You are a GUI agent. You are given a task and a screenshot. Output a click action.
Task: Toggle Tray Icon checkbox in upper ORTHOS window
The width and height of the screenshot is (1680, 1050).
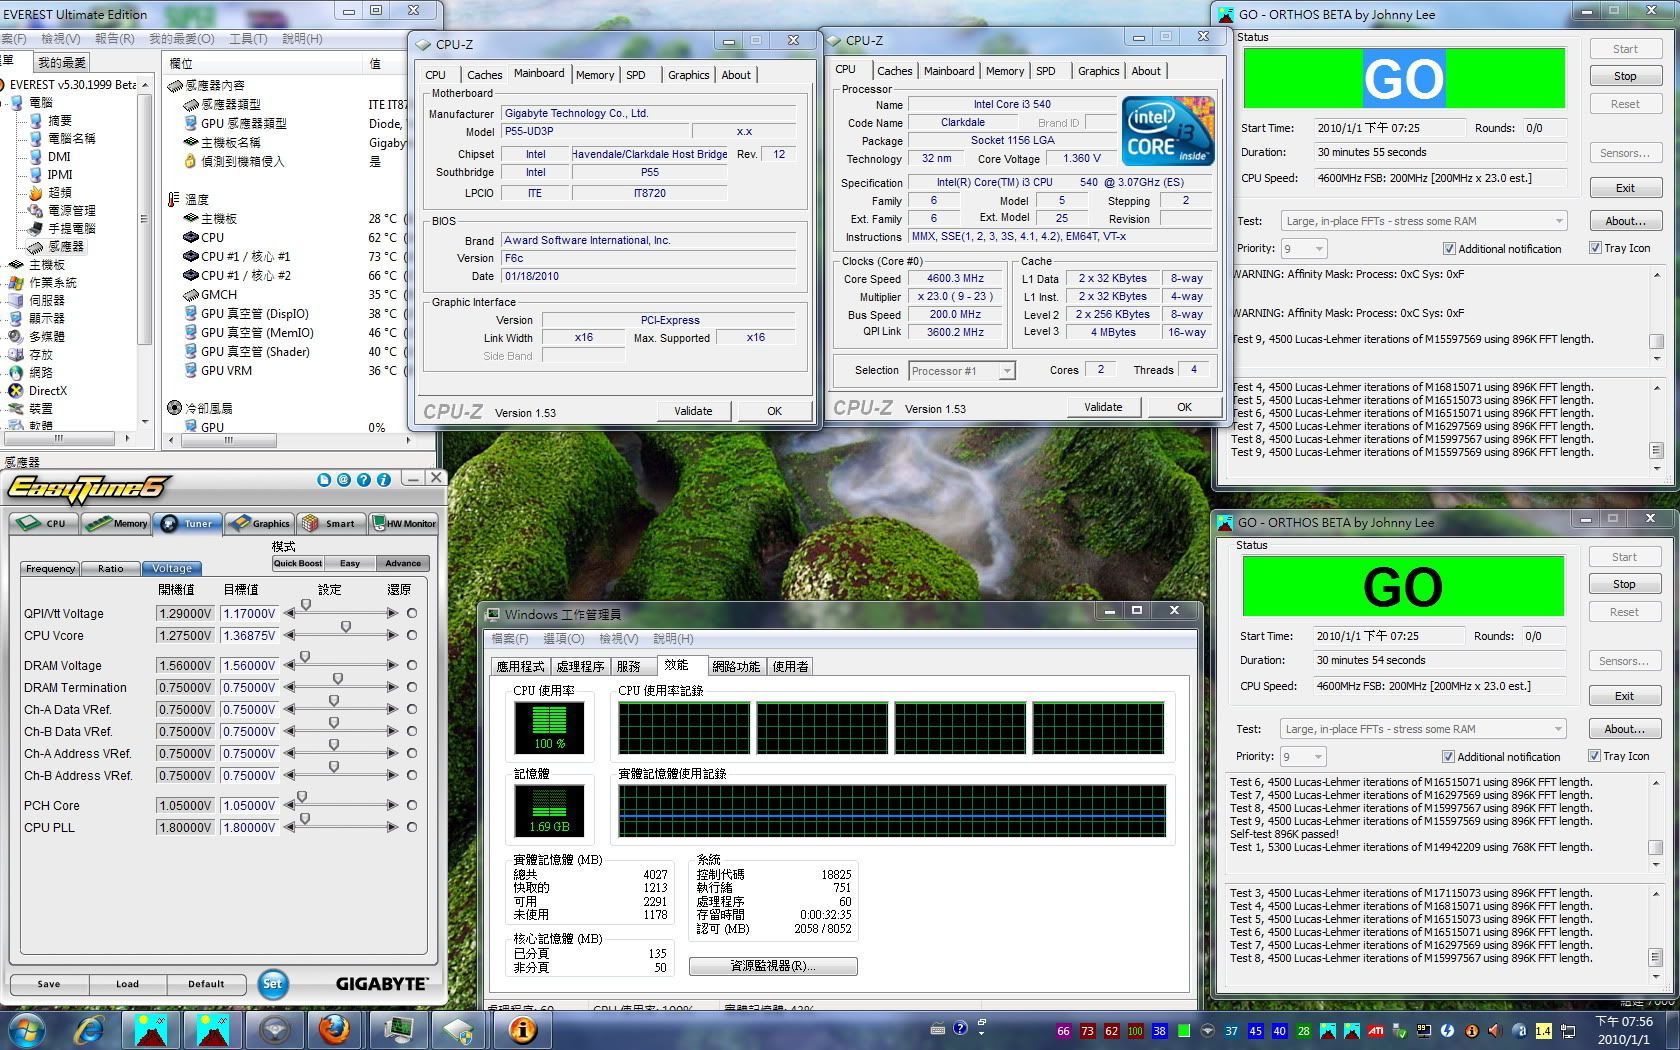(1595, 248)
